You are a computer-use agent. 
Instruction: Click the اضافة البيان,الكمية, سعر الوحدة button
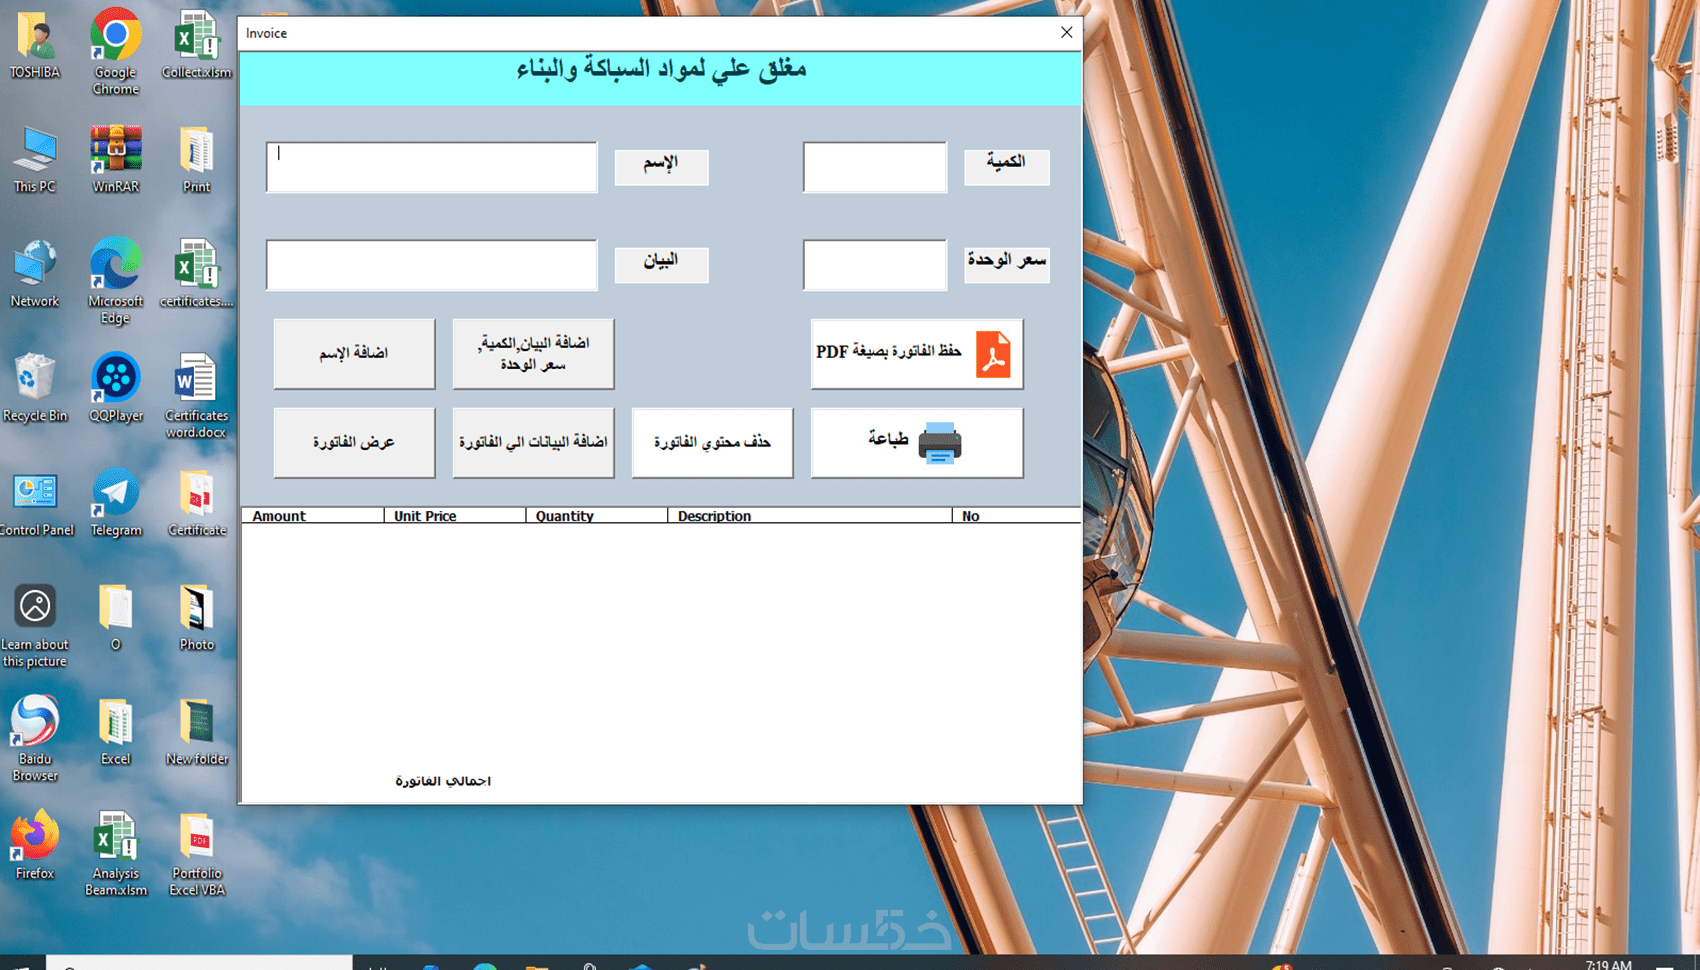533,354
